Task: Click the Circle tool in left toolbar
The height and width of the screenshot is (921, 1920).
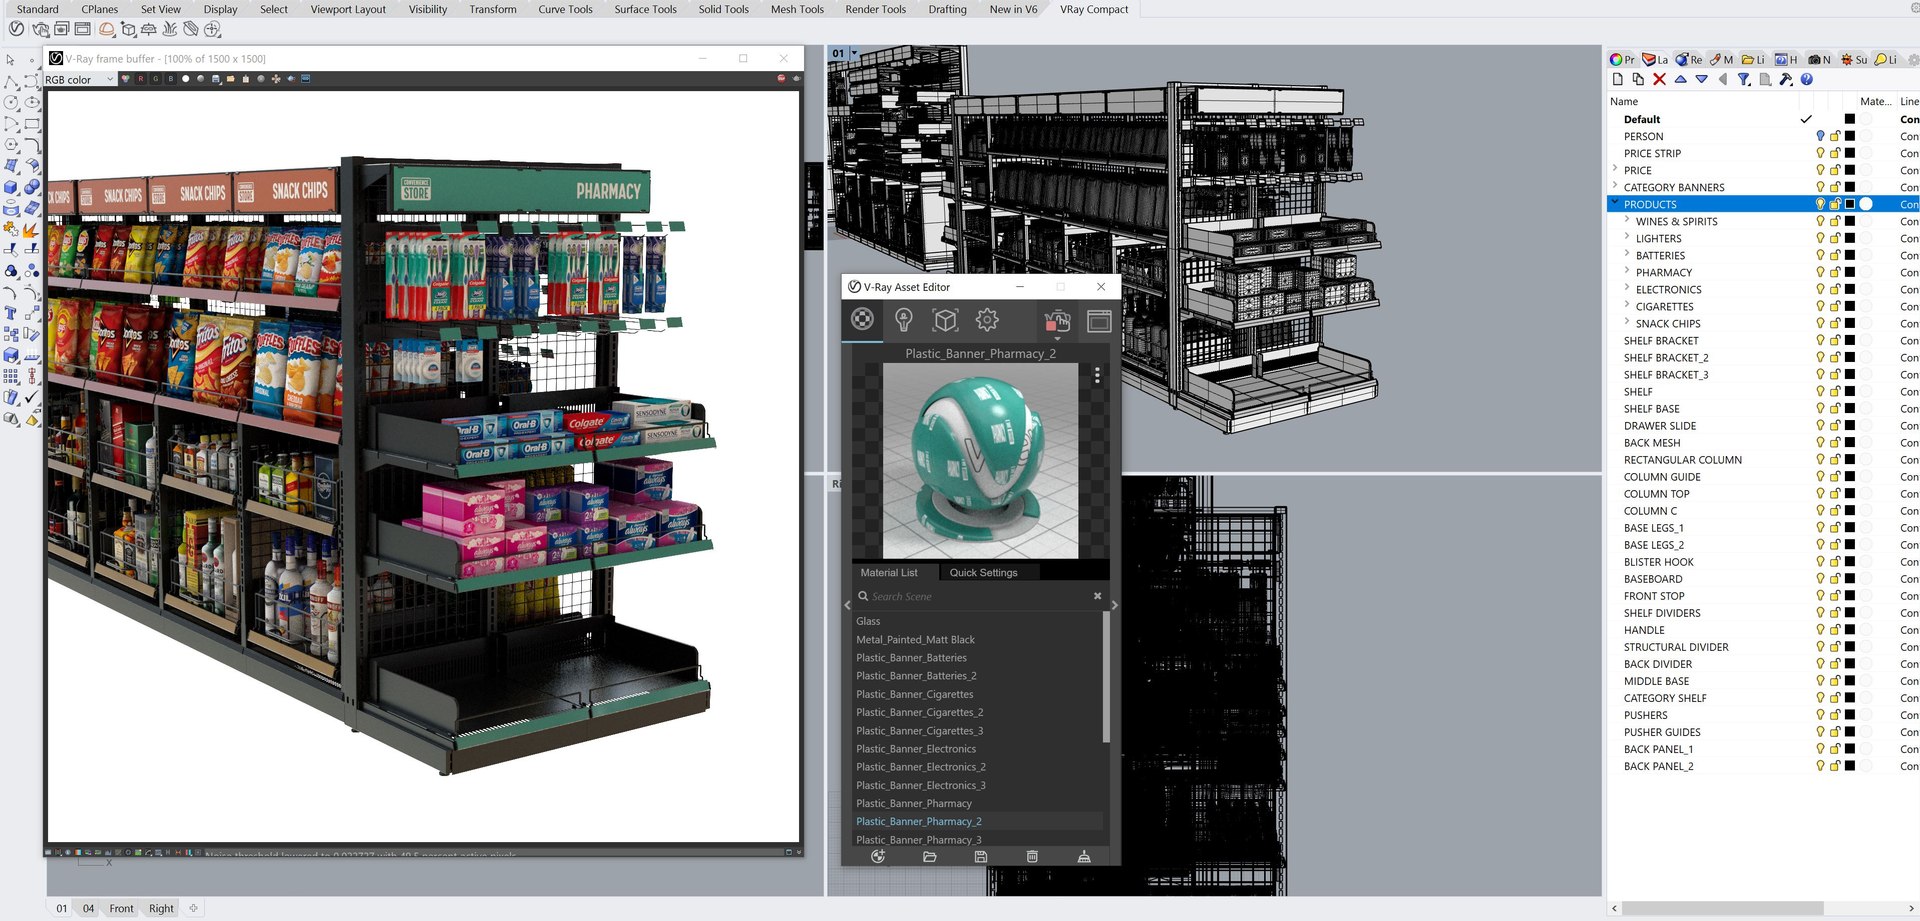Action: click(11, 102)
